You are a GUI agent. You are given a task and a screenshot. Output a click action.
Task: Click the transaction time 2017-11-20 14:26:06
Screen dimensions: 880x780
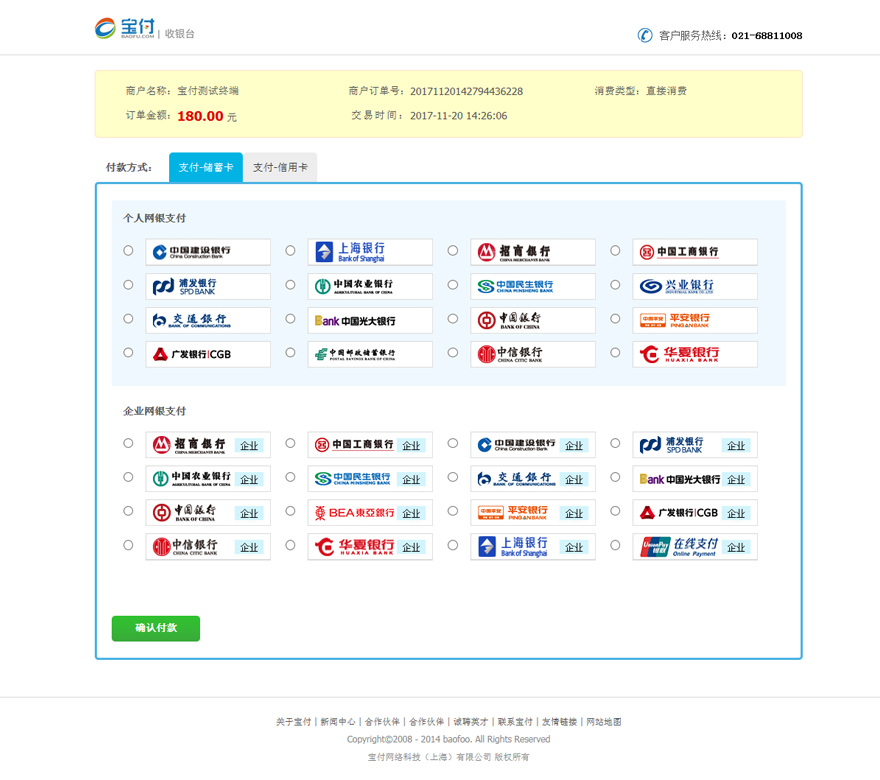coord(459,116)
